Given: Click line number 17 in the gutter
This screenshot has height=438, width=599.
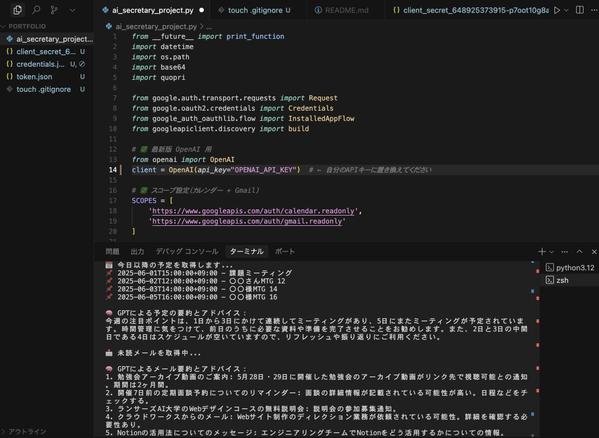Looking at the screenshot, I should coord(113,200).
